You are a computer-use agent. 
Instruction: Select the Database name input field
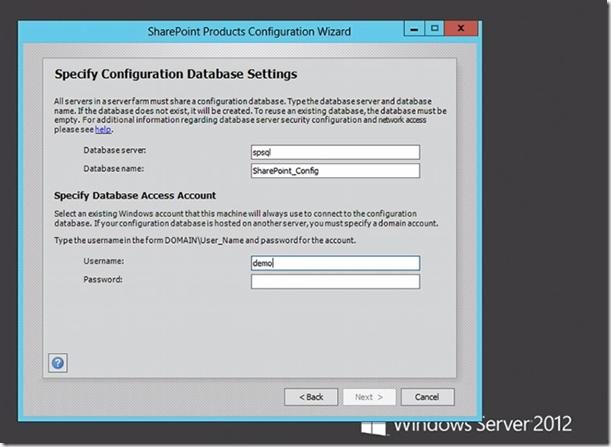click(335, 171)
